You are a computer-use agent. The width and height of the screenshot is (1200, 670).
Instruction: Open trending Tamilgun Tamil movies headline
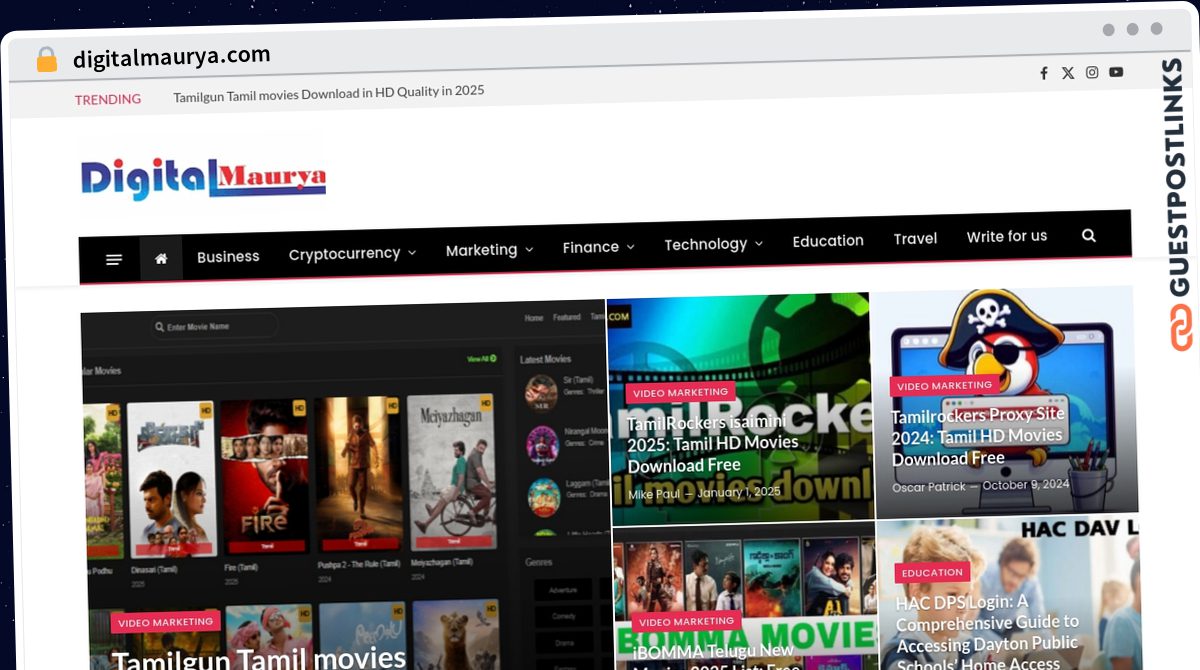coord(329,93)
